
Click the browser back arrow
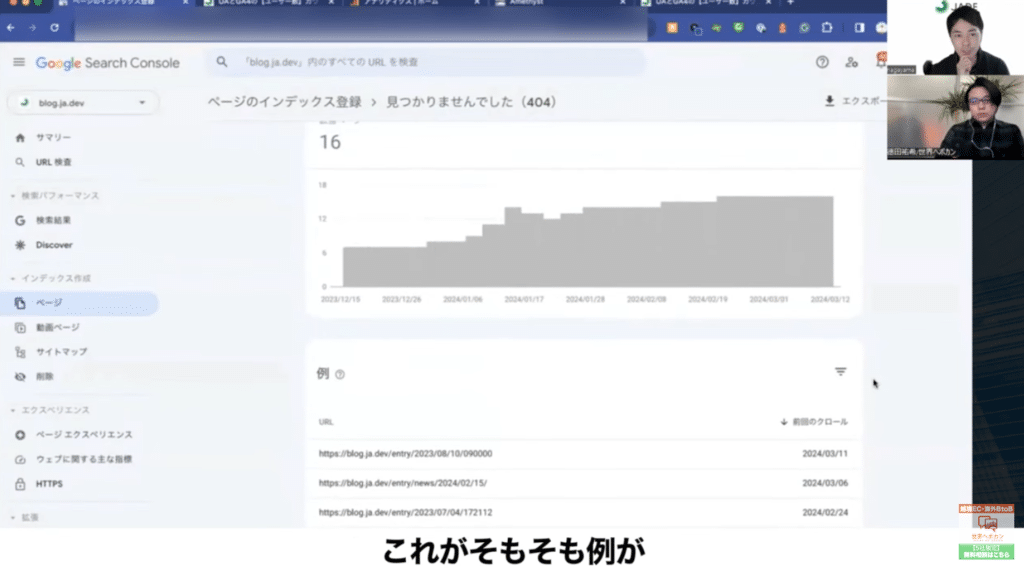click(x=10, y=27)
